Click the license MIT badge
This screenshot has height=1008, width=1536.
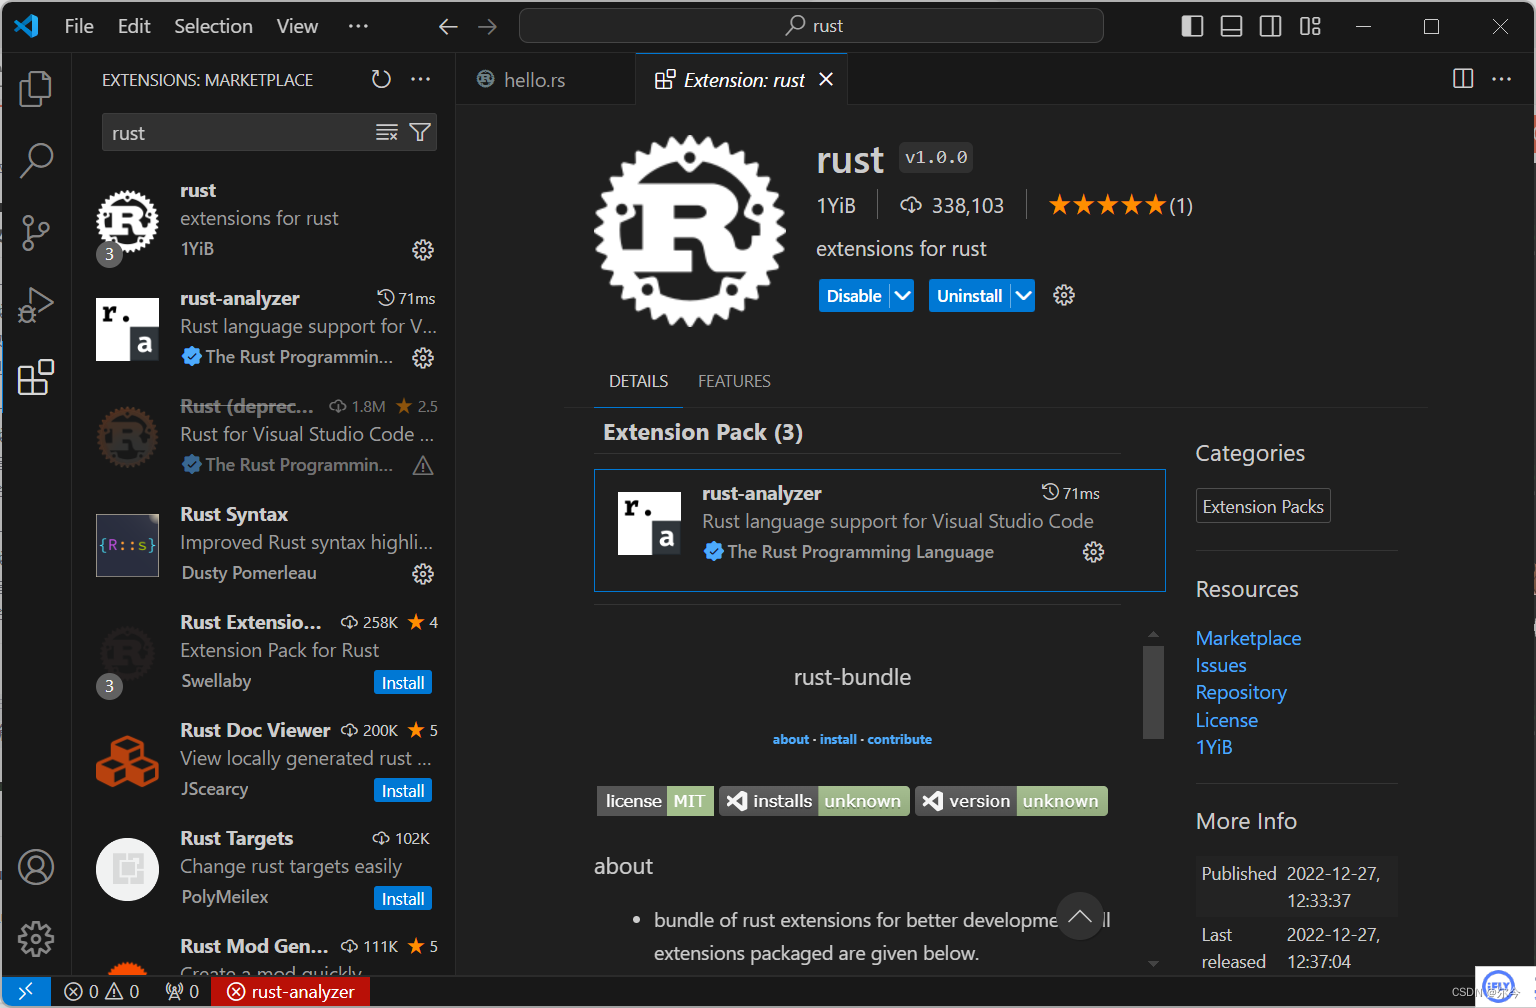pyautogui.click(x=655, y=801)
